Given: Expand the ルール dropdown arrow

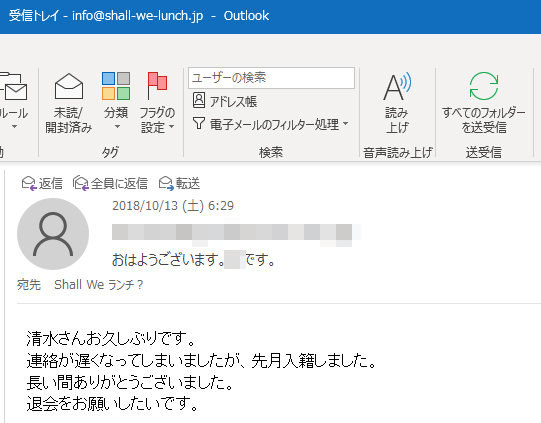Looking at the screenshot, I should [x=14, y=127].
